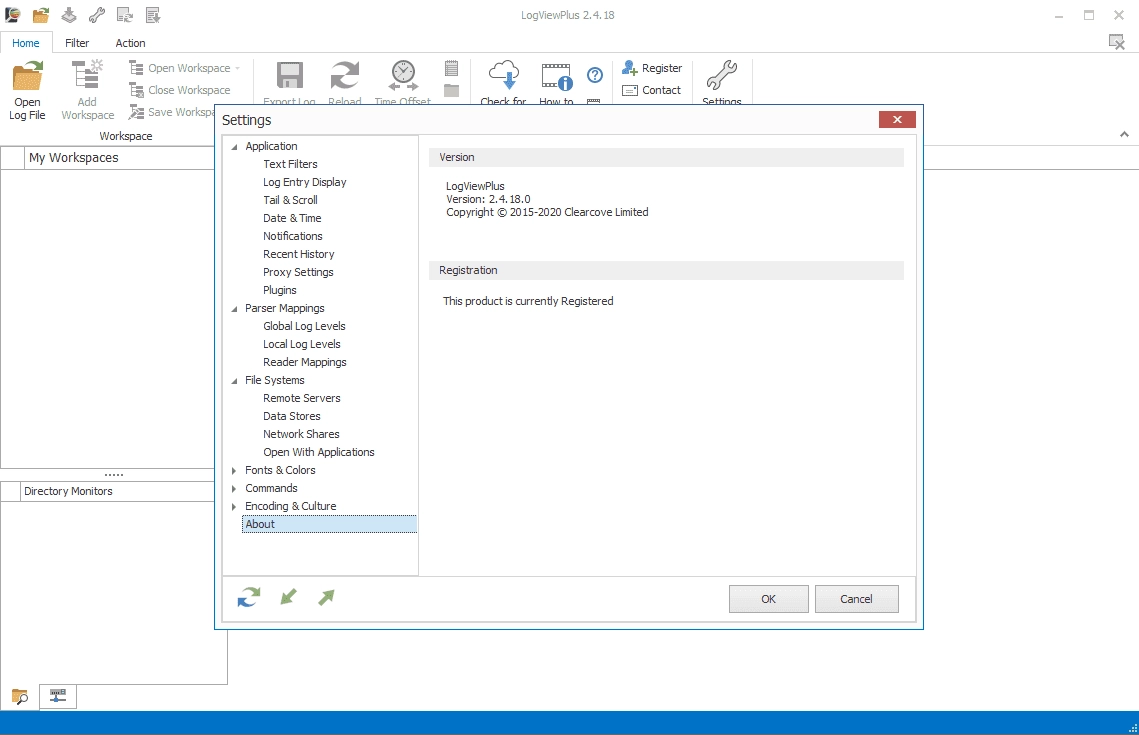Click the quick-access wrench icon
Viewport: 1139px width, 735px height.
click(x=97, y=15)
